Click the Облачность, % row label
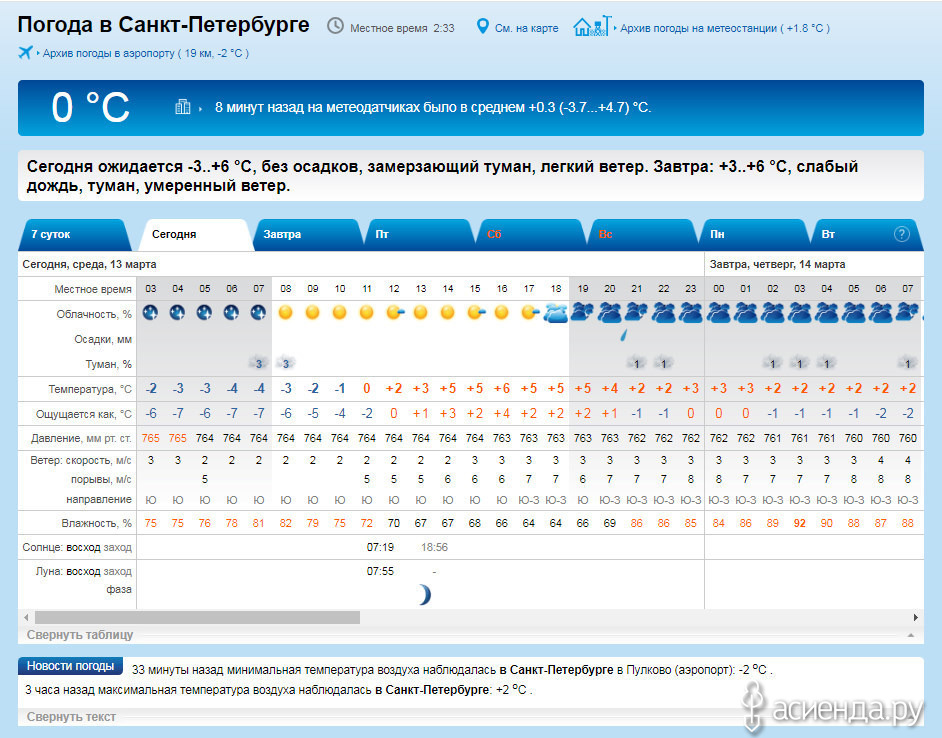This screenshot has width=942, height=738. [x=94, y=314]
